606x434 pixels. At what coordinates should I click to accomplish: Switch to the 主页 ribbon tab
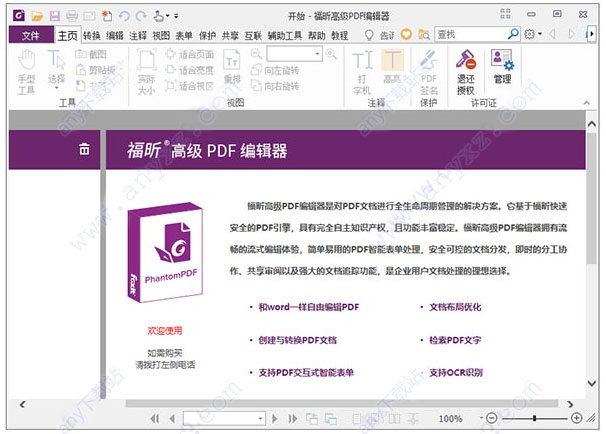click(x=68, y=36)
